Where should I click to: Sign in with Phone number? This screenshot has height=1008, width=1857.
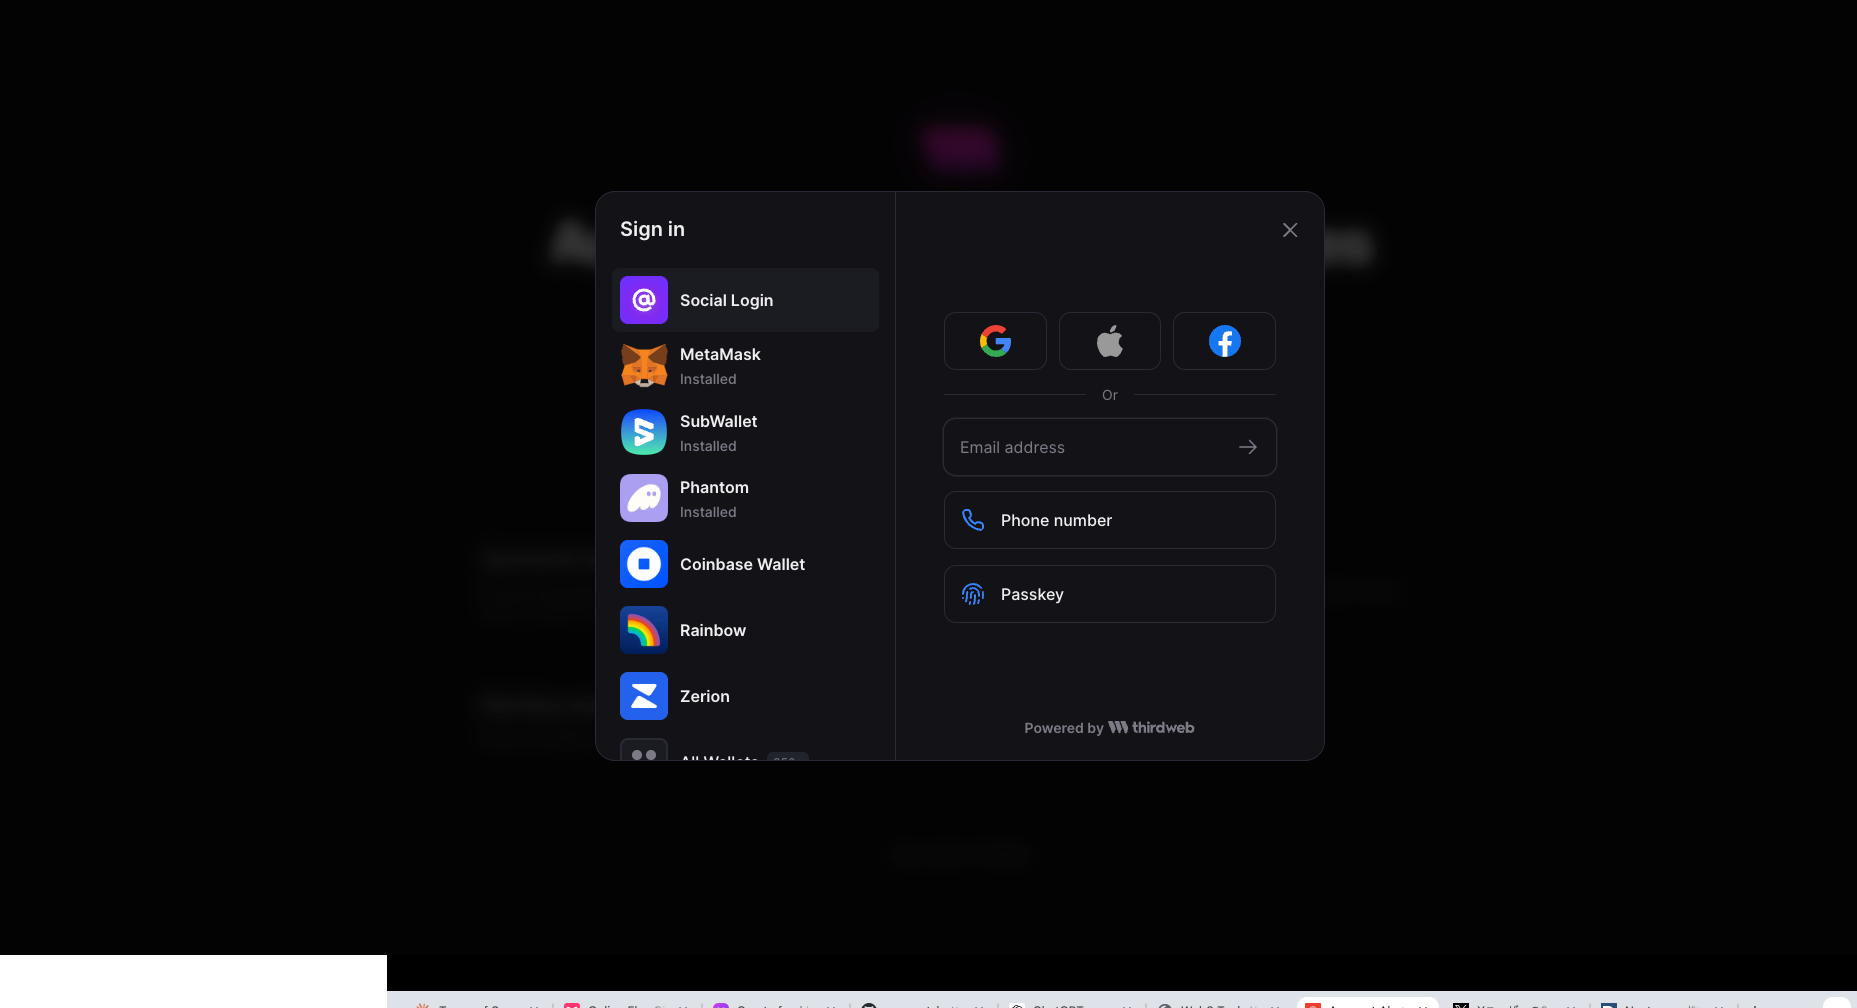tap(1110, 520)
